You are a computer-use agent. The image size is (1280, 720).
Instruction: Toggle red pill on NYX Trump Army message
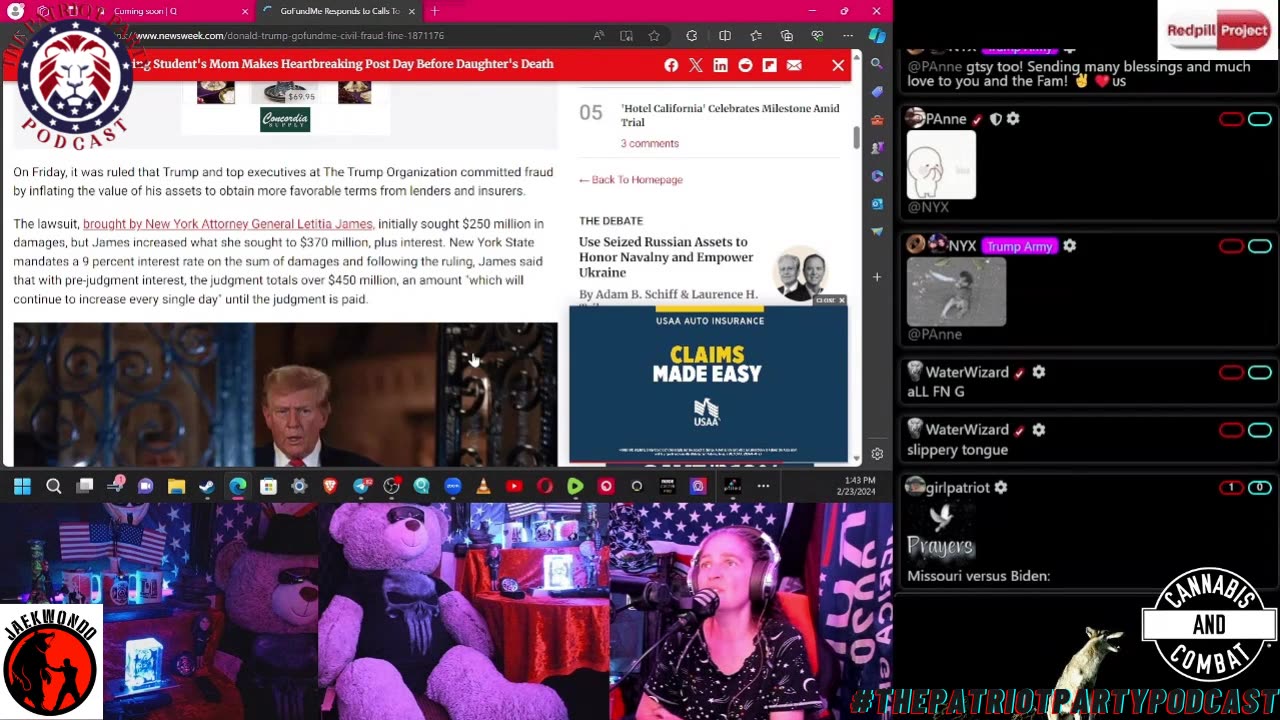click(1231, 246)
